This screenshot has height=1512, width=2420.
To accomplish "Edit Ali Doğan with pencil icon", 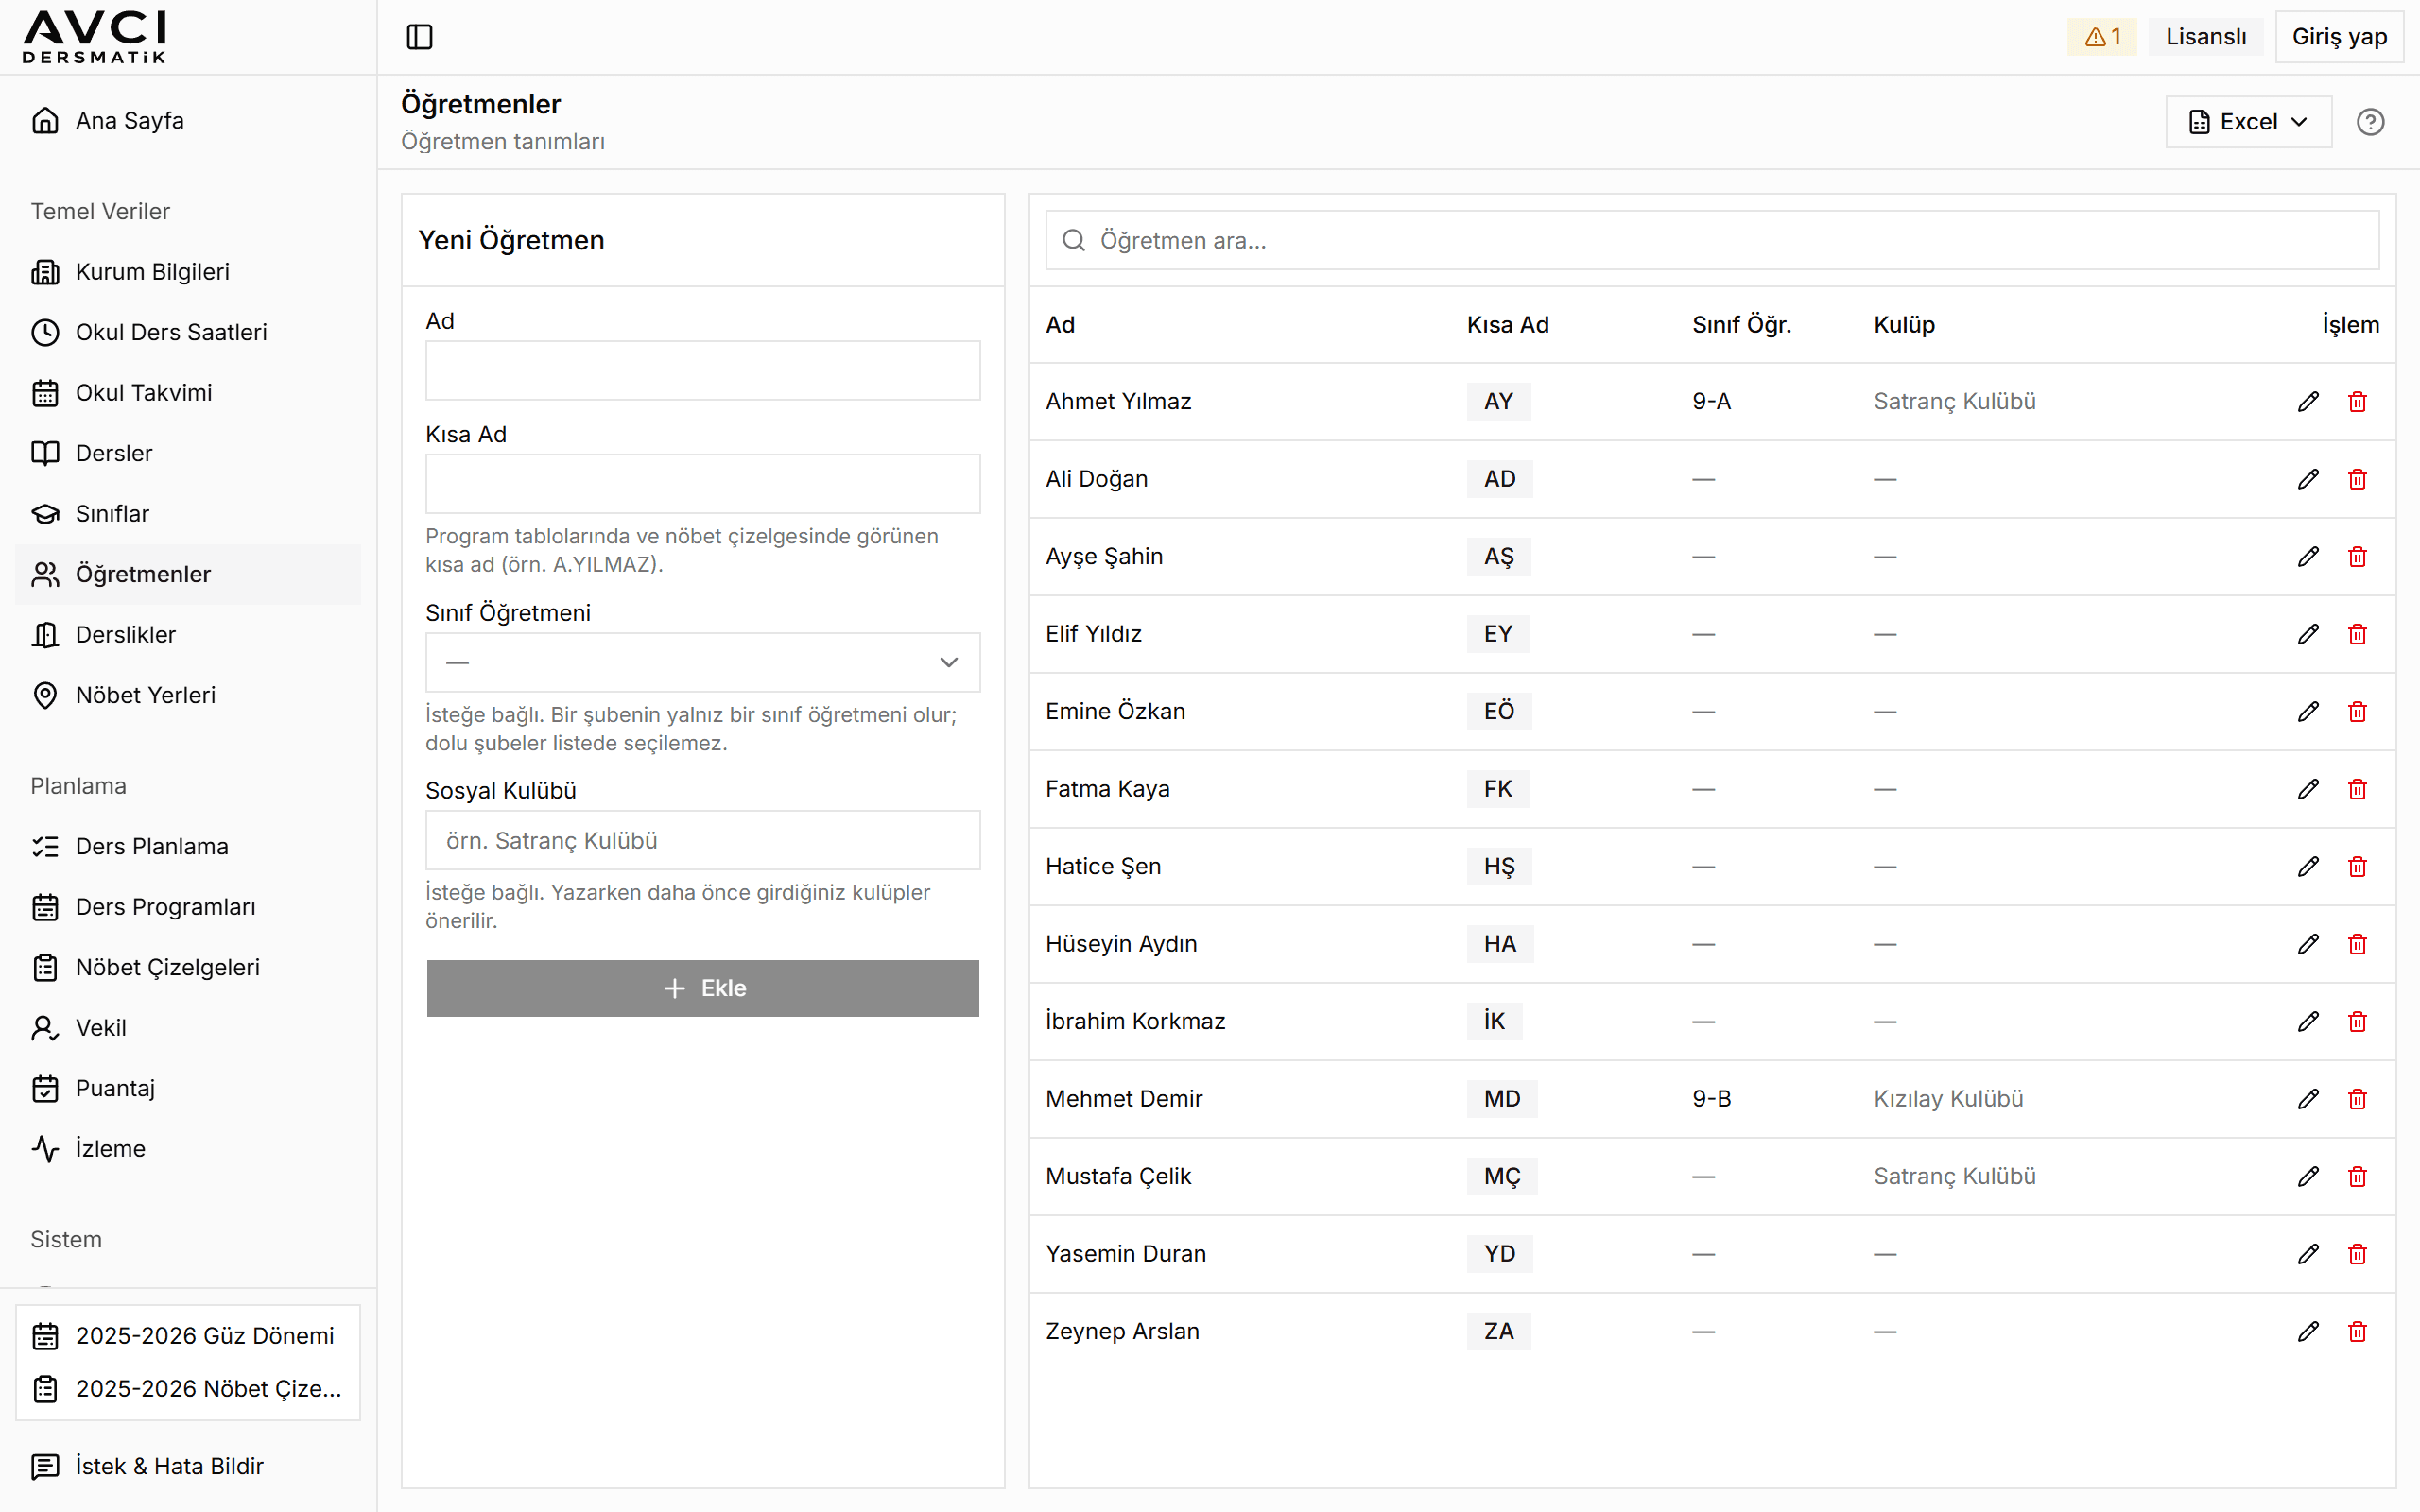I will [2308, 479].
